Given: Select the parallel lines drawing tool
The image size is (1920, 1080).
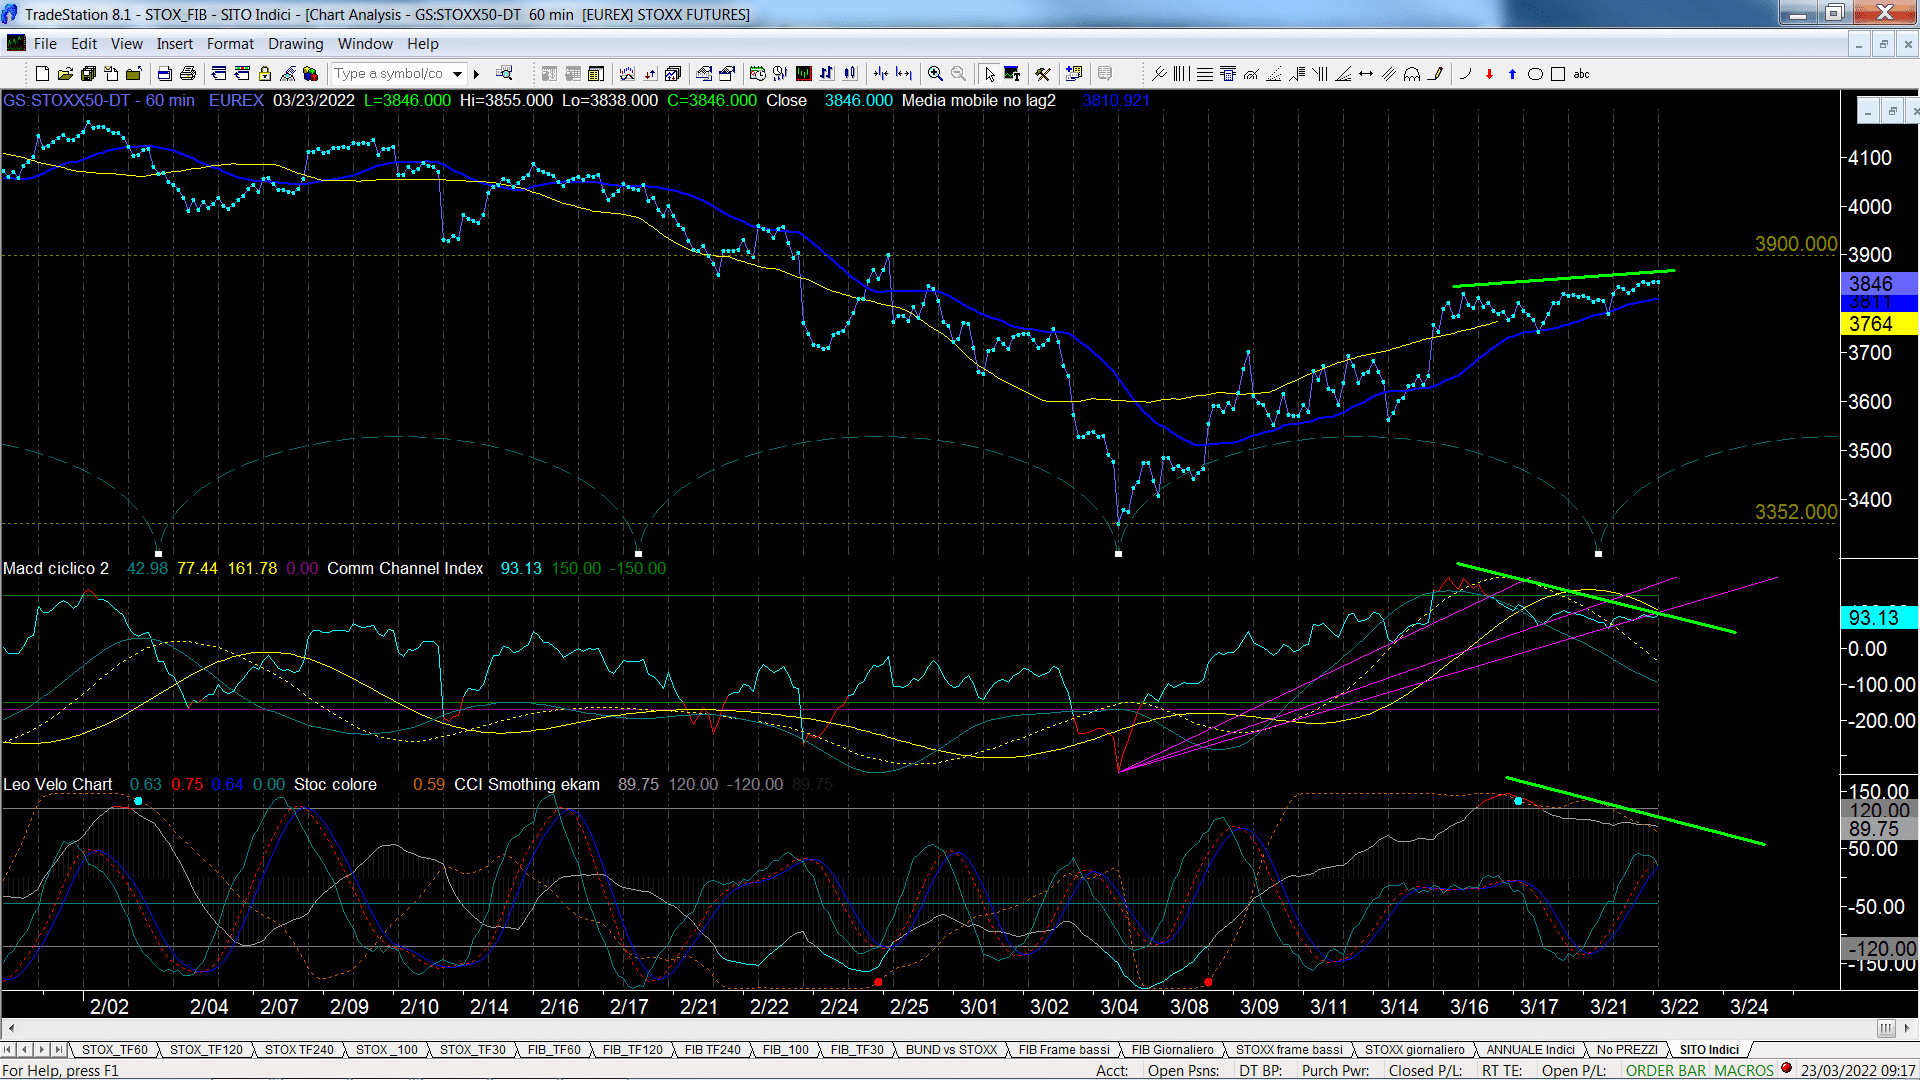Looking at the screenshot, I should click(x=1389, y=74).
